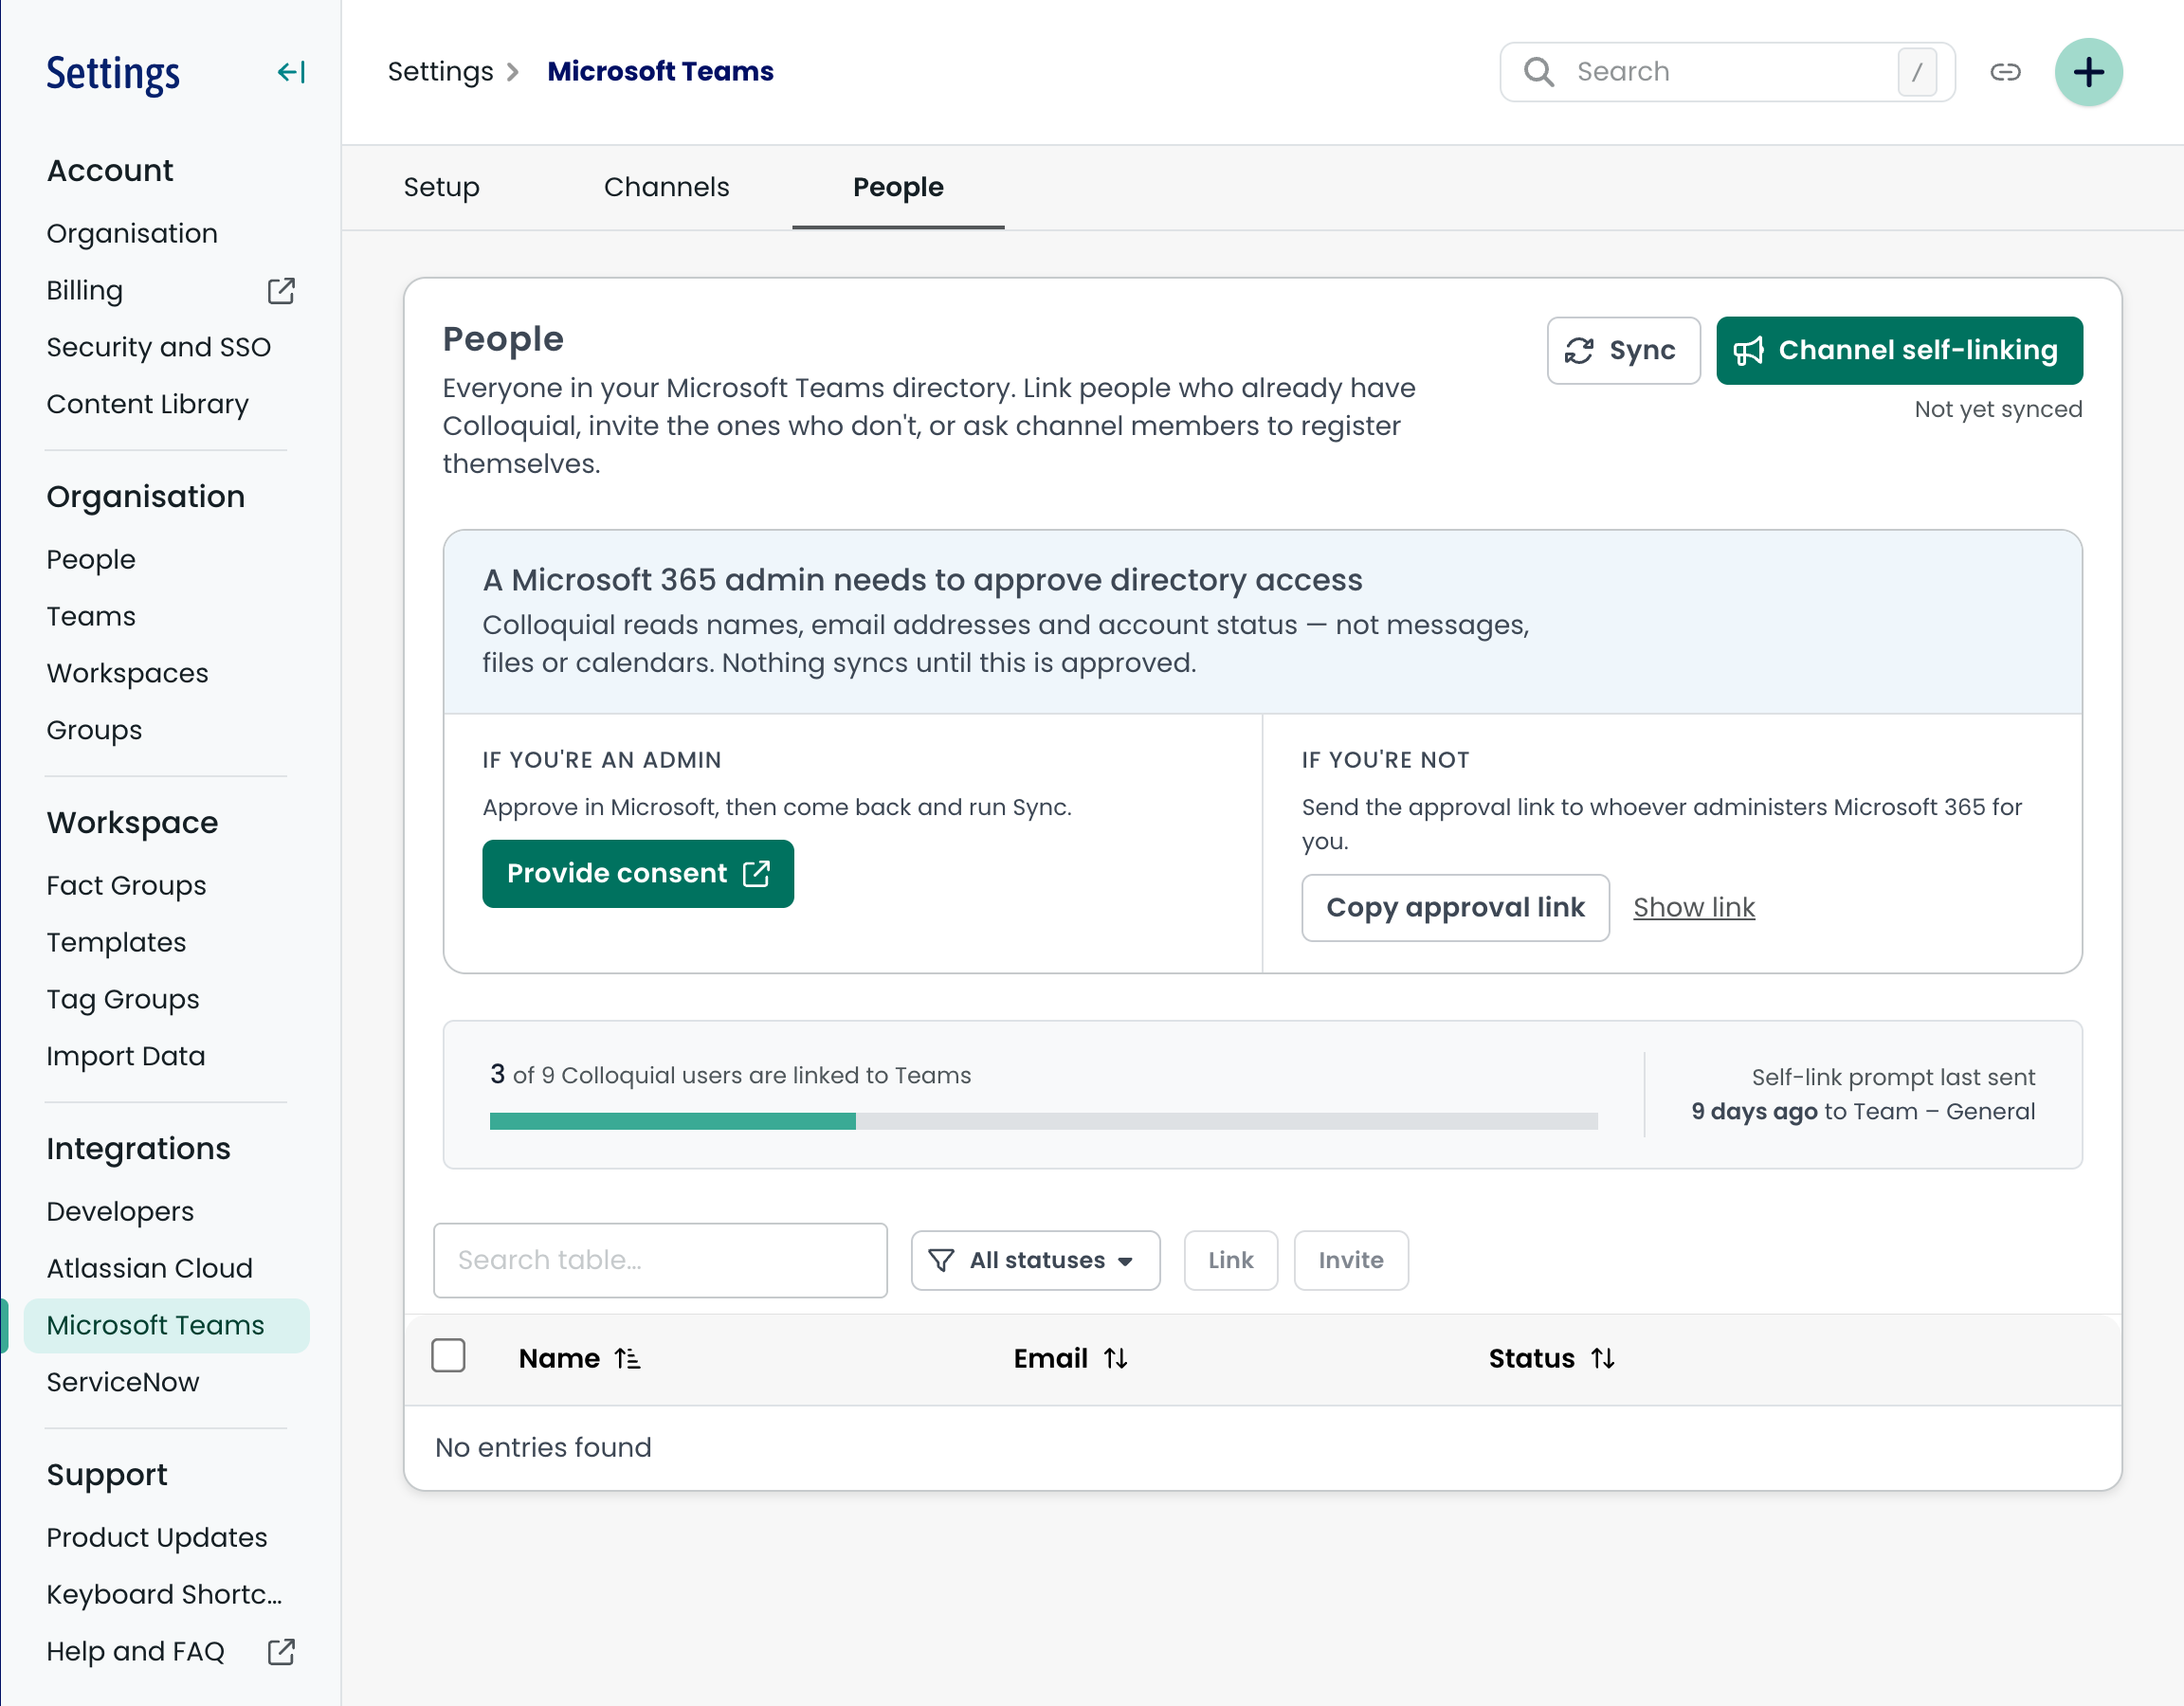Select the People tab
The image size is (2184, 1706).
click(x=898, y=187)
